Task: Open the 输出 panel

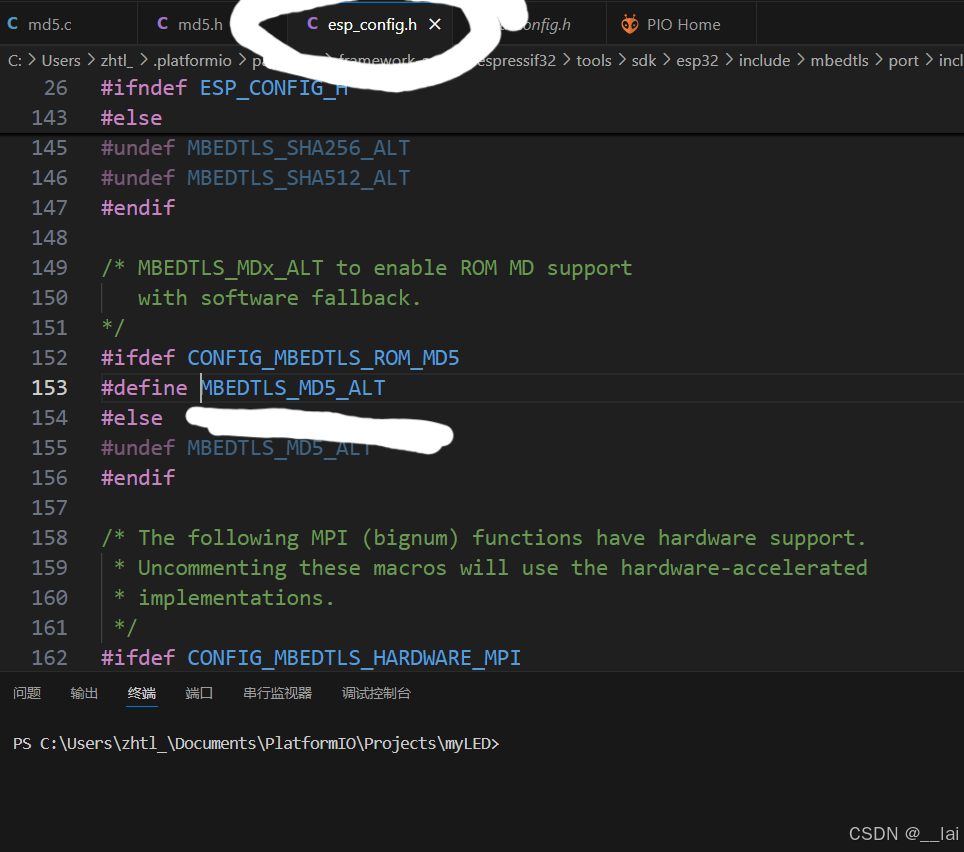Action: click(84, 693)
